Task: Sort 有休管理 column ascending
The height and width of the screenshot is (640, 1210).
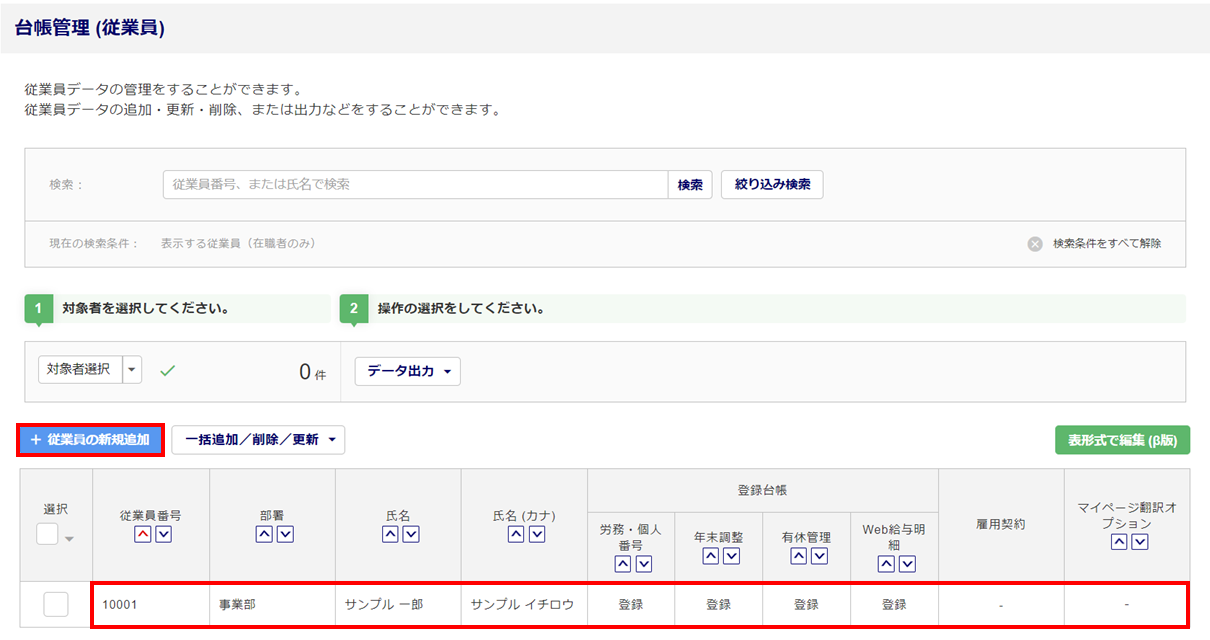Action: 797,556
